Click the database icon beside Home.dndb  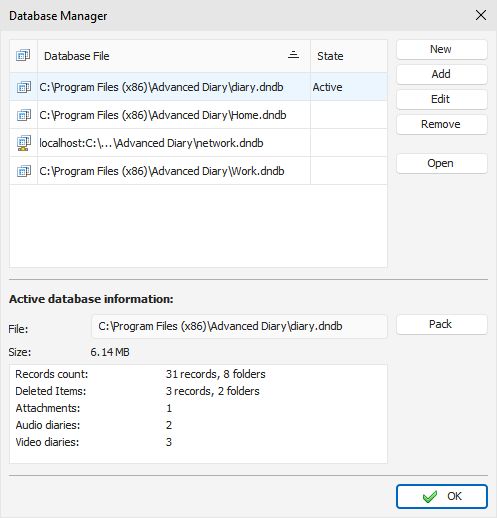pyautogui.click(x=24, y=115)
